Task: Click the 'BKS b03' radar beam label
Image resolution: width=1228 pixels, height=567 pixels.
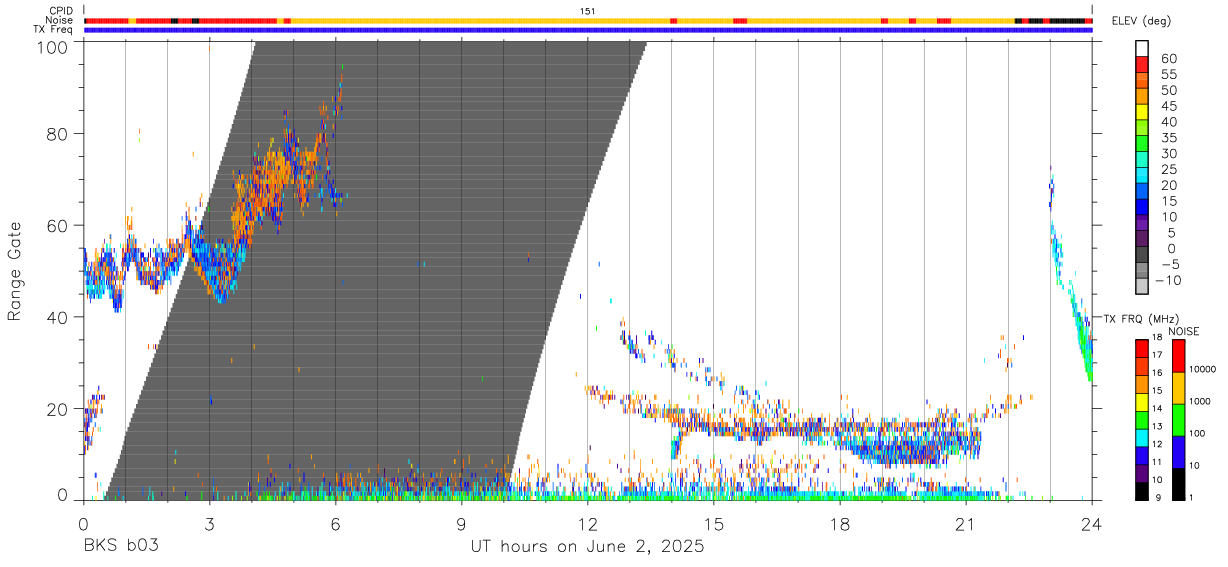Action: pyautogui.click(x=120, y=547)
